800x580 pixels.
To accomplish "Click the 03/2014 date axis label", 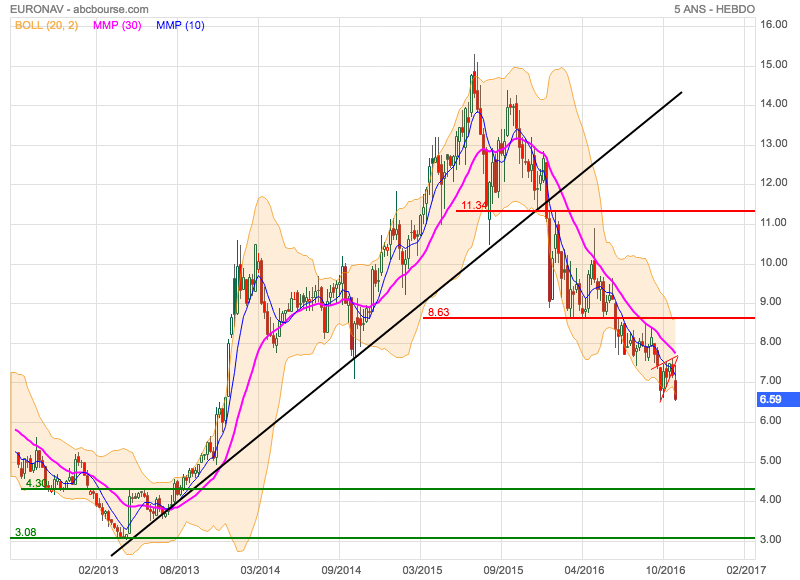I will (260, 570).
